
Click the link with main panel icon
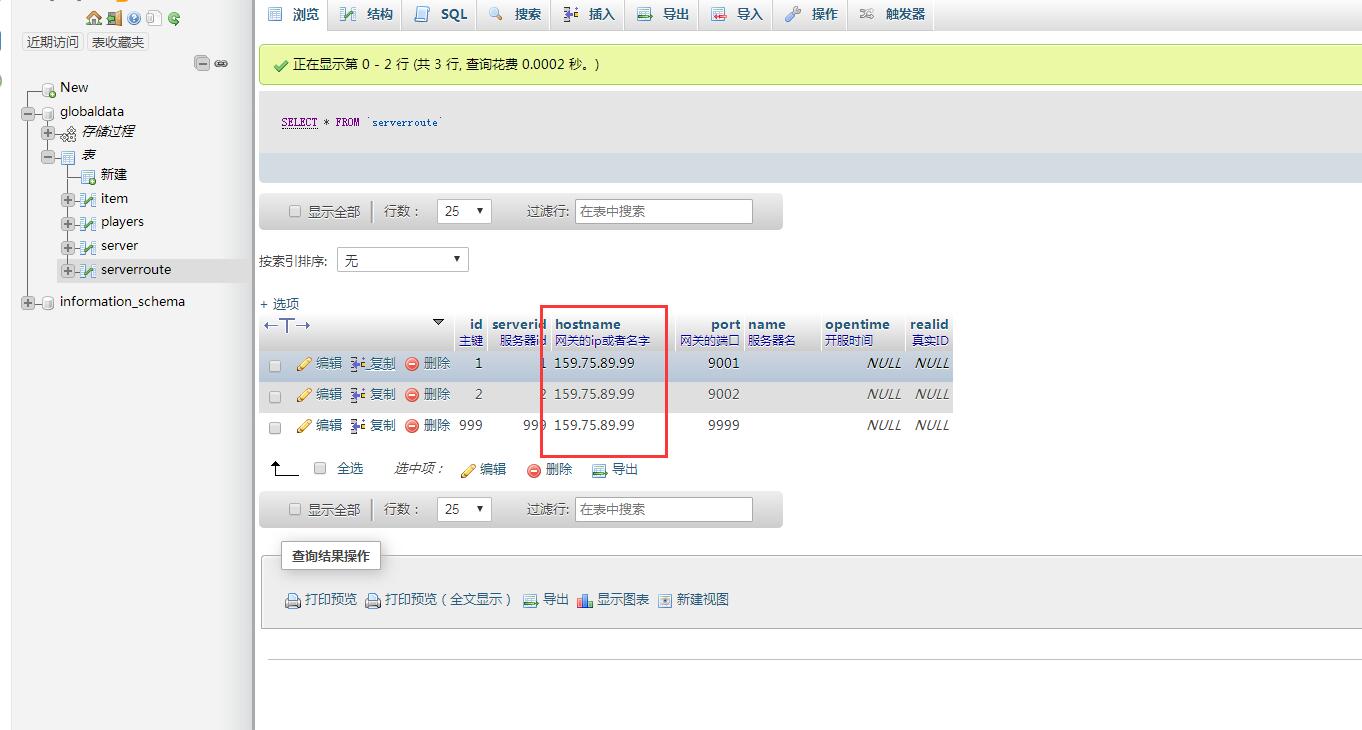click(221, 63)
